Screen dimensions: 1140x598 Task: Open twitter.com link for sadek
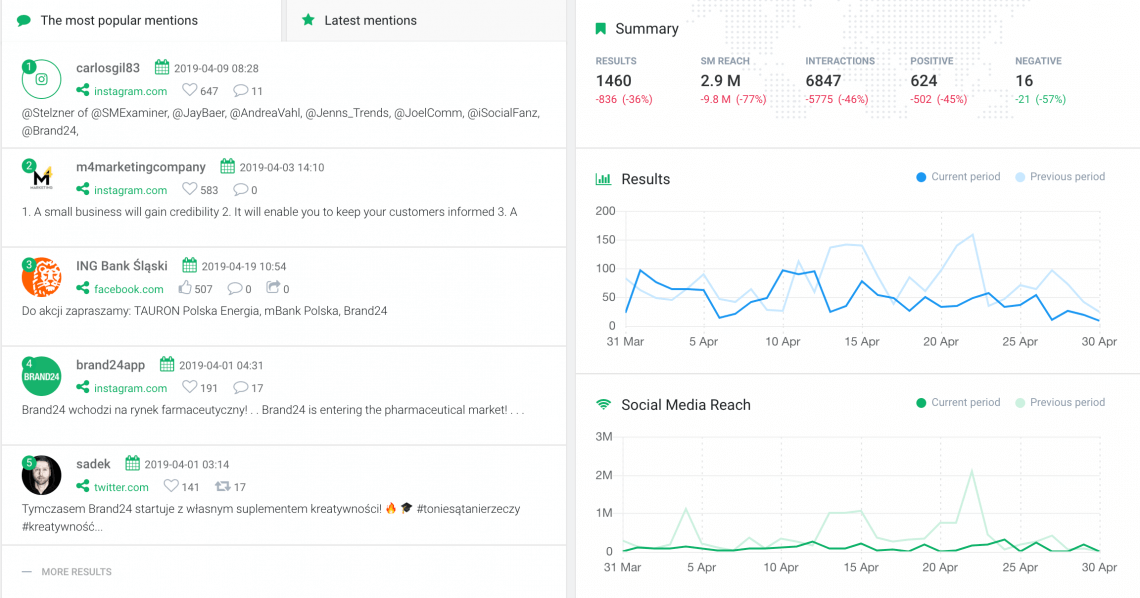(121, 487)
